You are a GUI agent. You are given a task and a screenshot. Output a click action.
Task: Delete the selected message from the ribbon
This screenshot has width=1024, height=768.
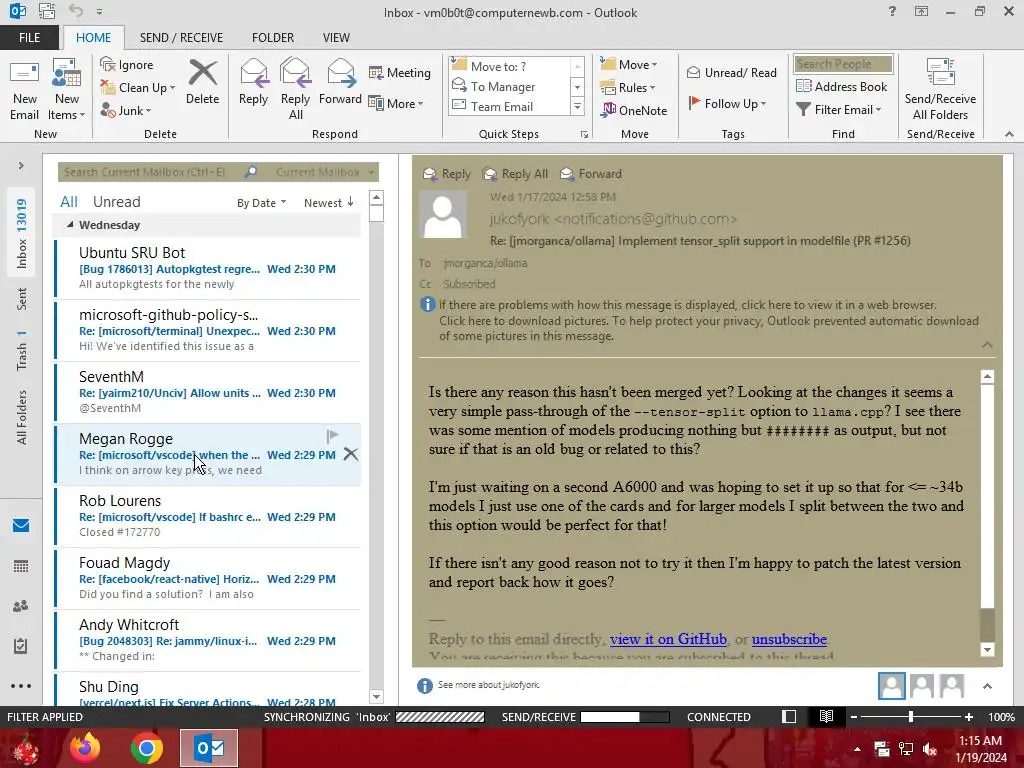click(202, 82)
